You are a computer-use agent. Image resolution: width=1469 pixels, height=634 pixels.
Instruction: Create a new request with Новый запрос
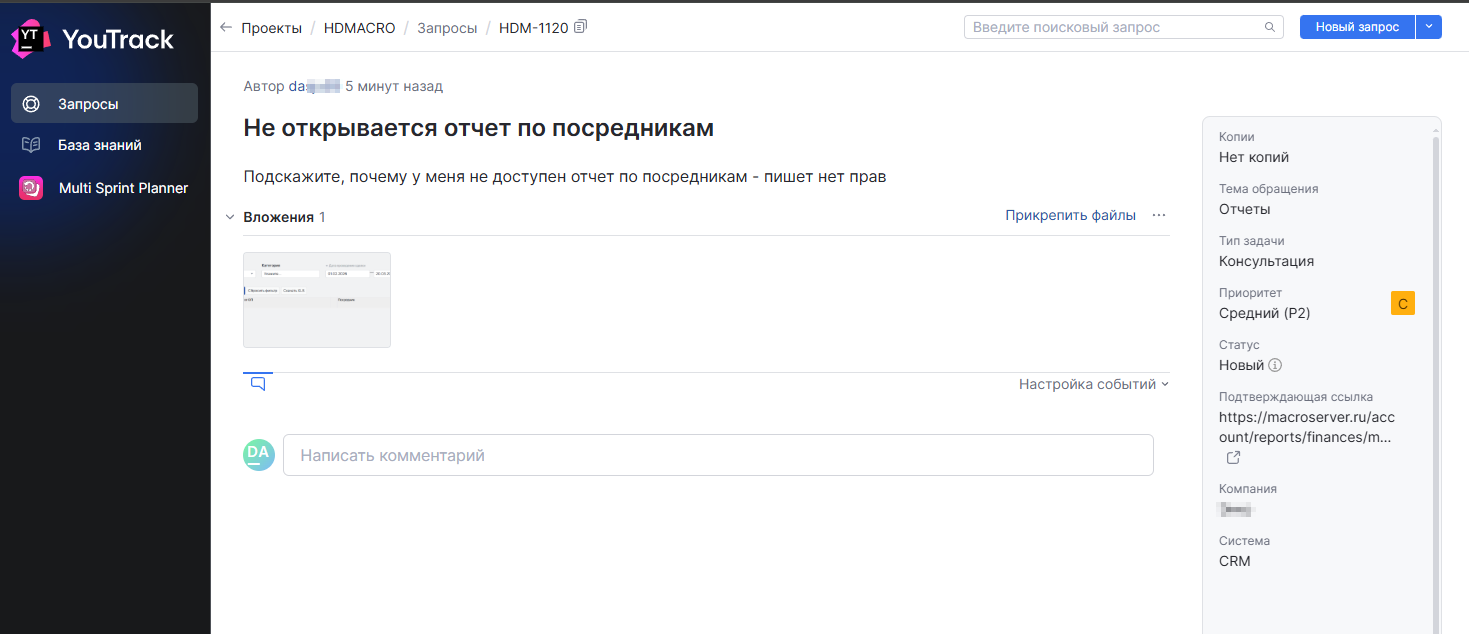point(1357,27)
